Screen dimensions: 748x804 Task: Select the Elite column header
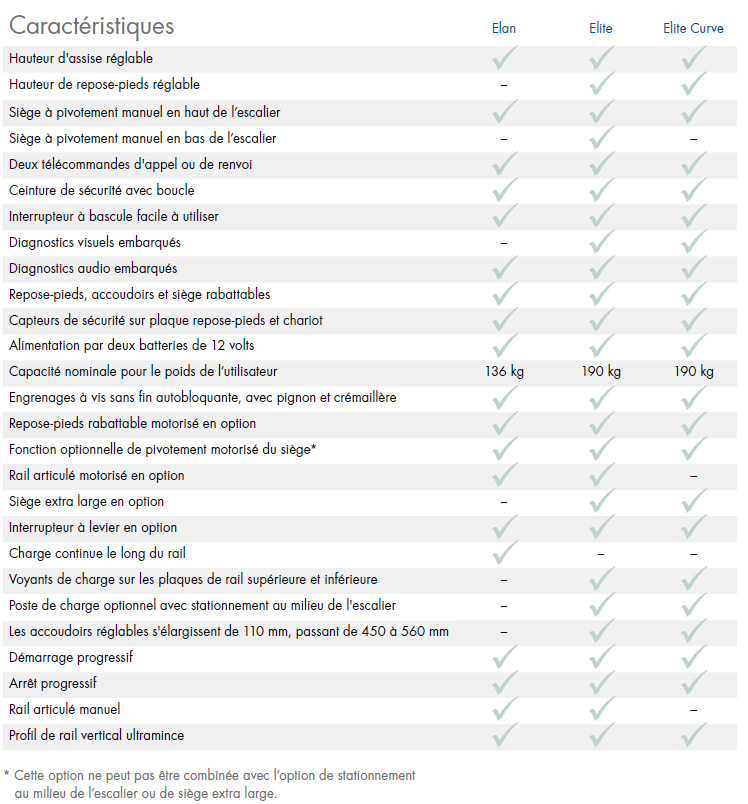click(x=601, y=28)
